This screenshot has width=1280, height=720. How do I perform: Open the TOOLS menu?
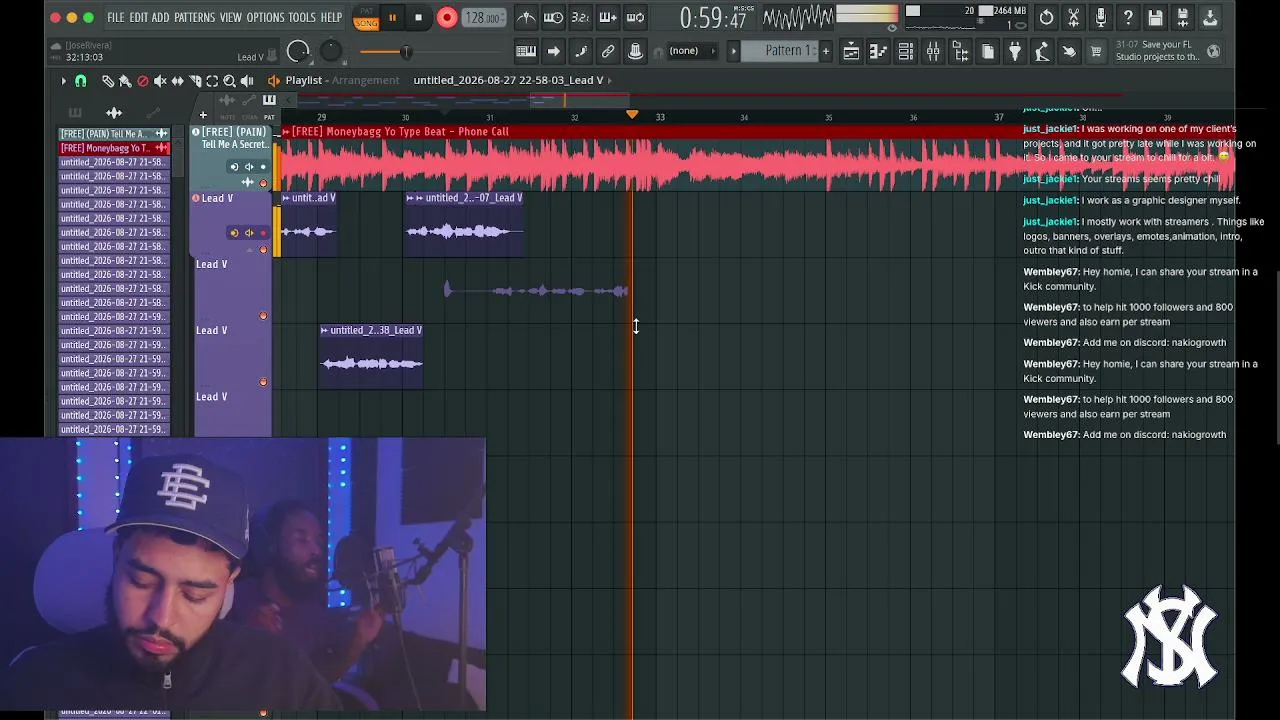pyautogui.click(x=302, y=18)
